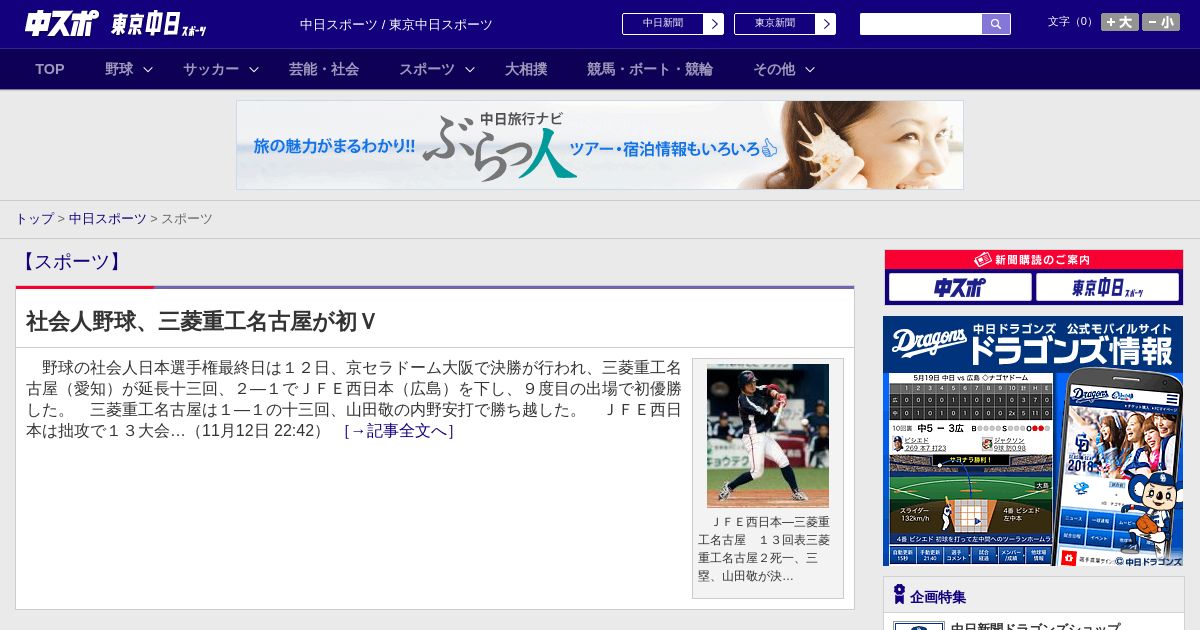Click 中スポ subscription button in sidebar
The height and width of the screenshot is (630, 1200).
point(960,288)
